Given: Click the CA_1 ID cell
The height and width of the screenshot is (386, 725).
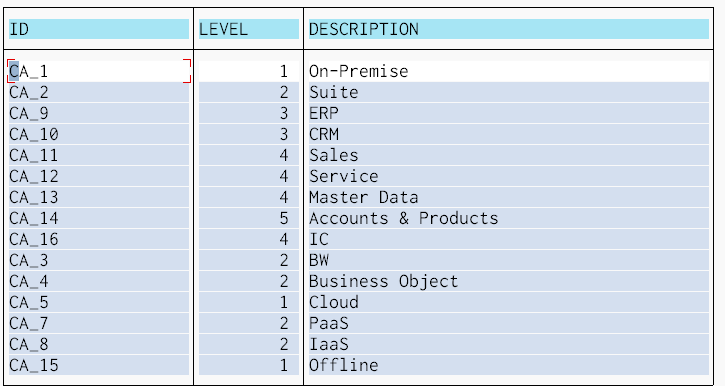Looking at the screenshot, I should 98,71.
